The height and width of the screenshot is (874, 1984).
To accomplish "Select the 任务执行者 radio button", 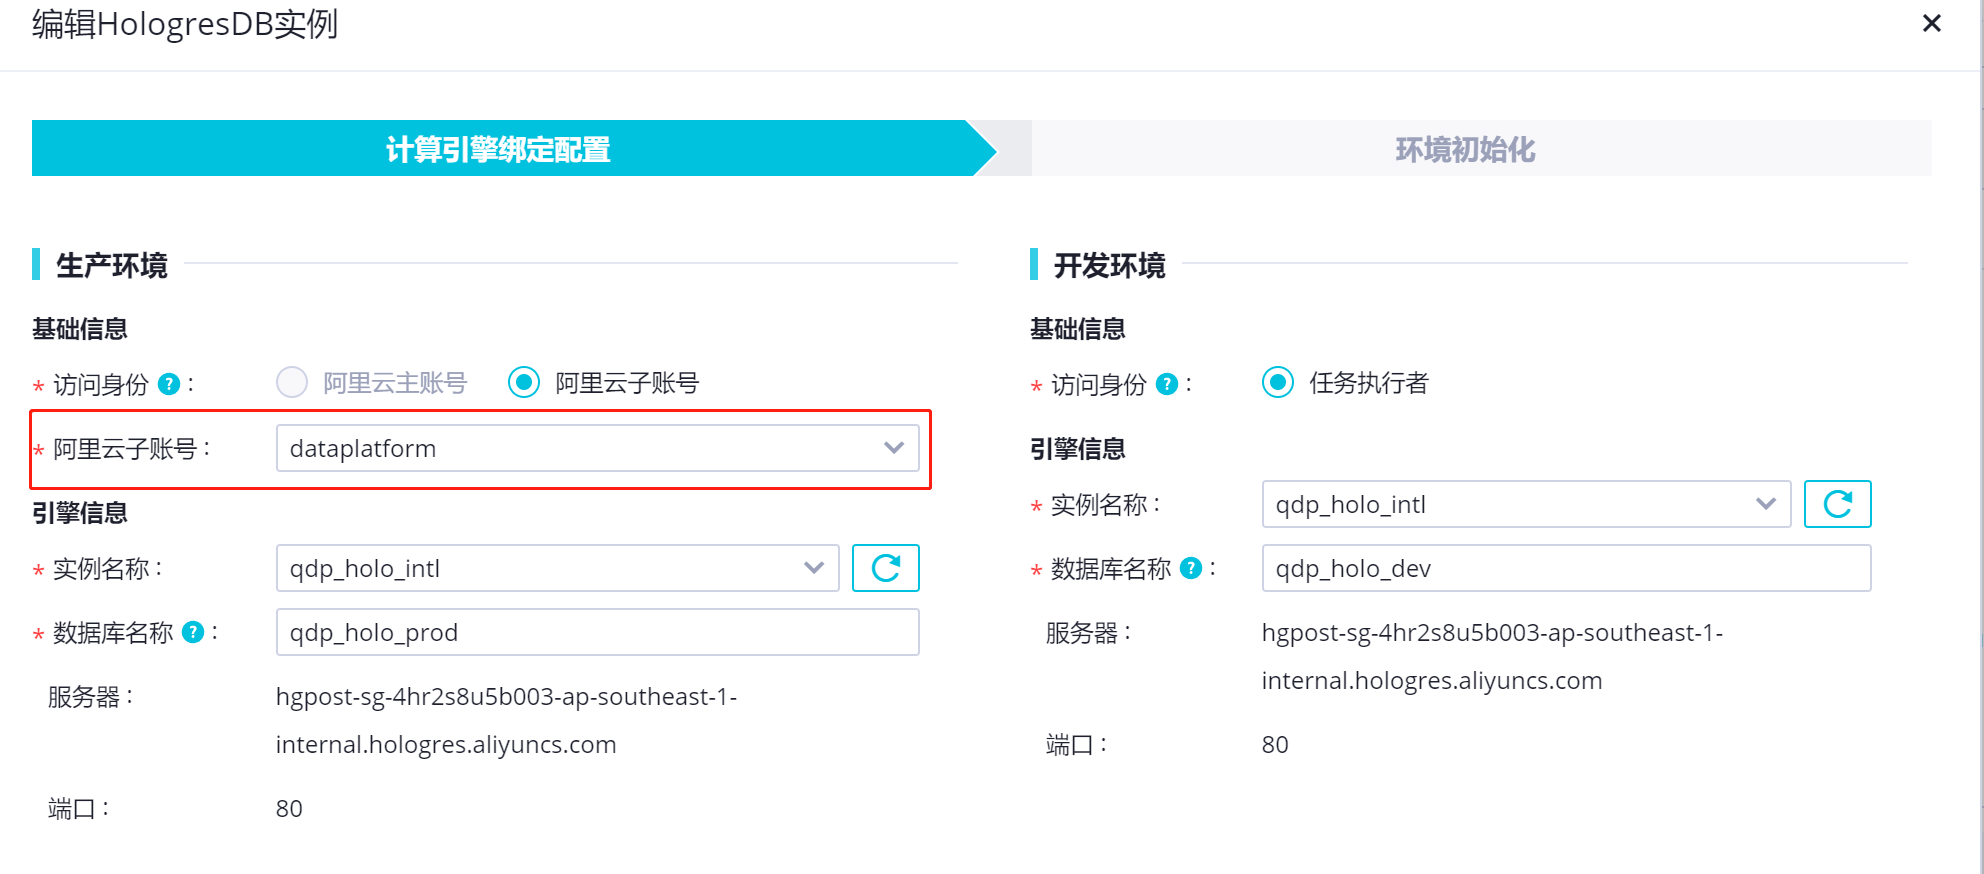I will click(x=1278, y=382).
